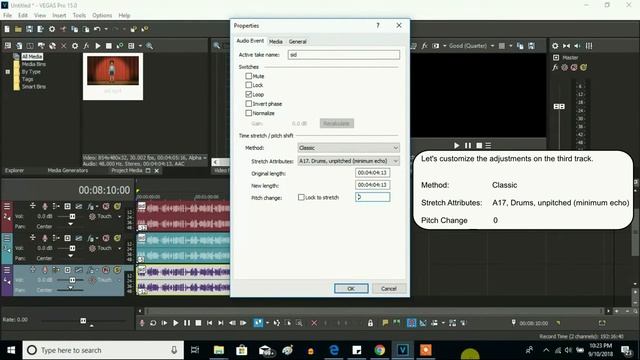Go to start of project

[x=209, y=323]
